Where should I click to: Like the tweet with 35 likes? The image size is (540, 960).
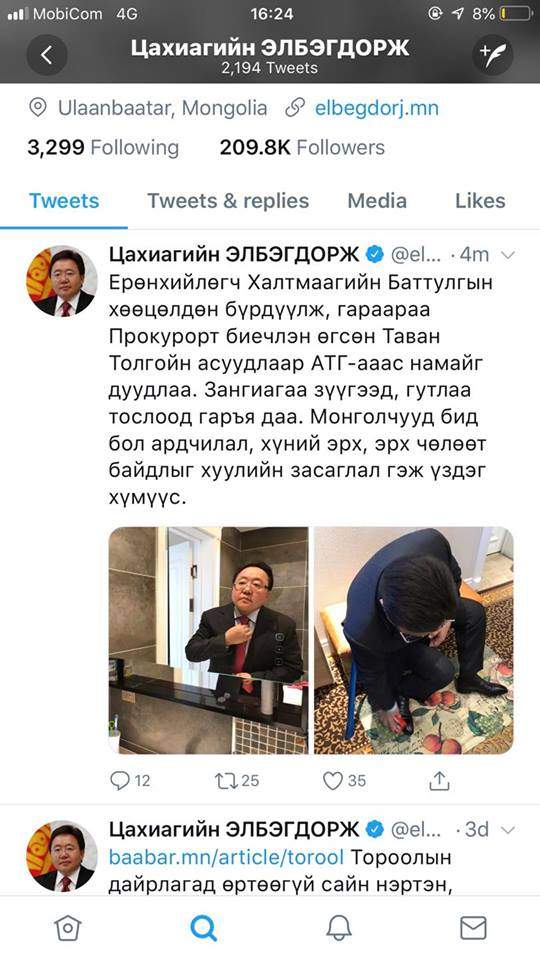[344, 780]
